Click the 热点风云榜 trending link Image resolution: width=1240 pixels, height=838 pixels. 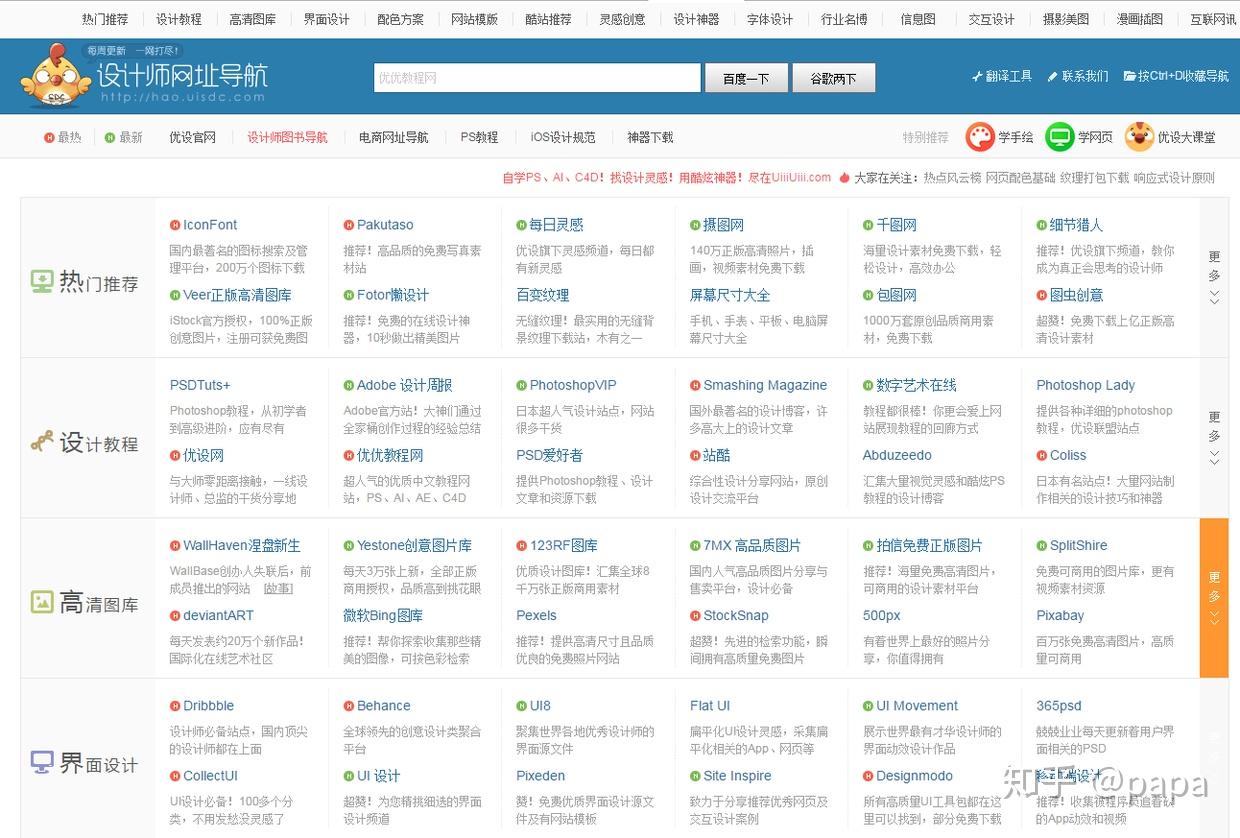(x=952, y=178)
